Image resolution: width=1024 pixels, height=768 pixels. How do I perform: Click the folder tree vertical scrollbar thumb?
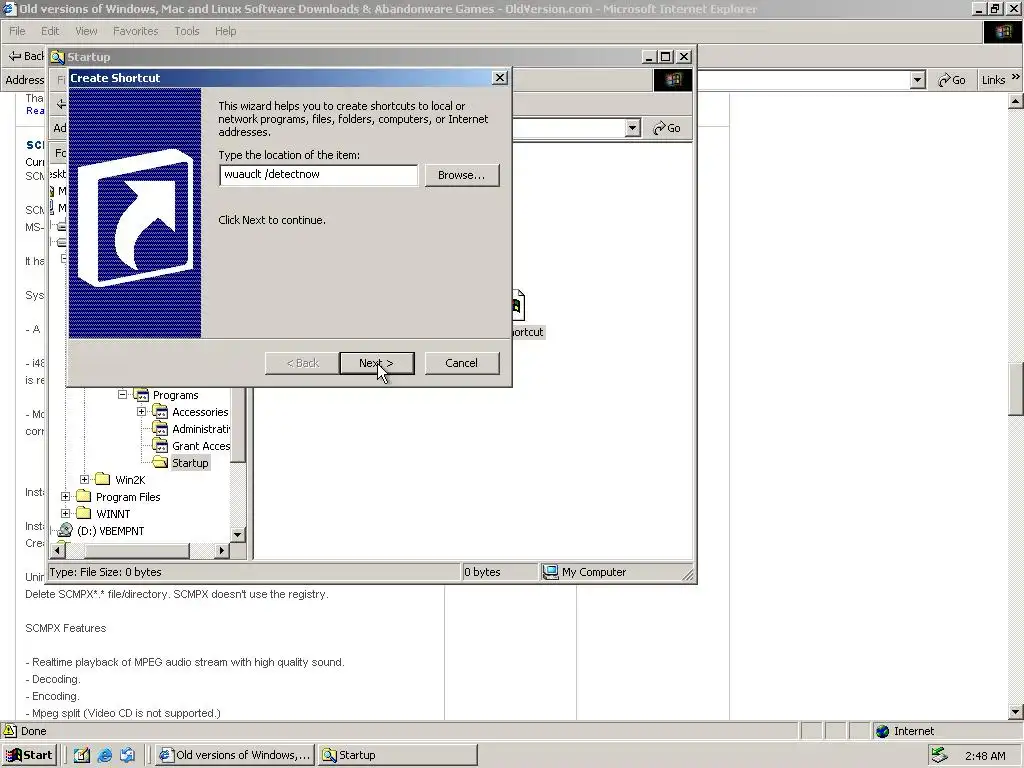[x=238, y=424]
